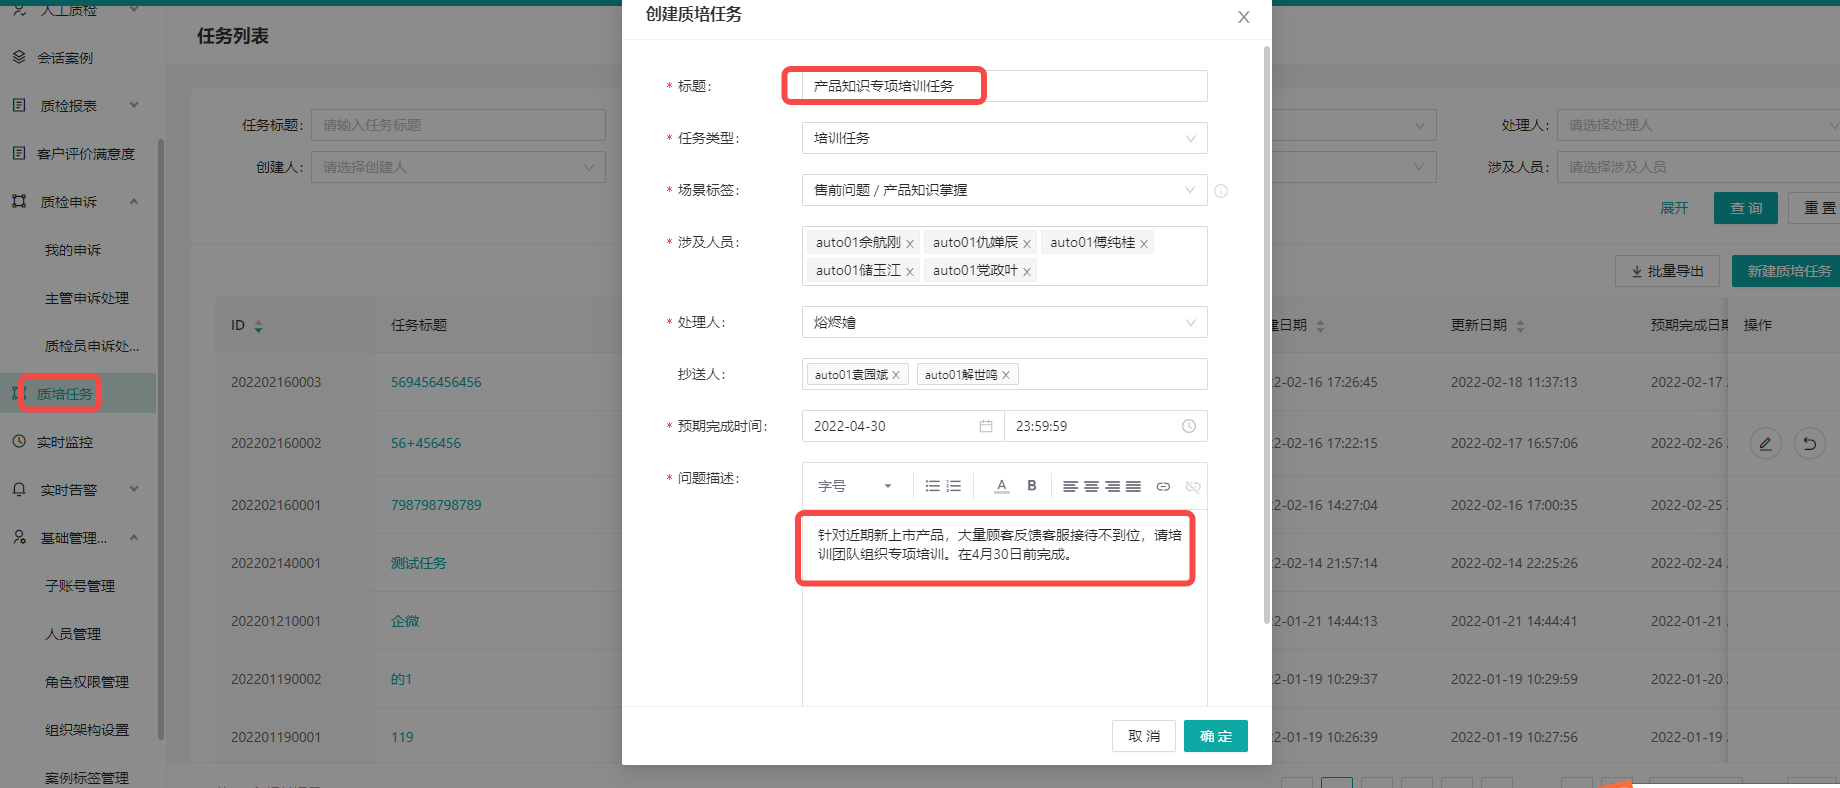Open 人员管理 submenu item
The width and height of the screenshot is (1840, 788).
[x=73, y=634]
